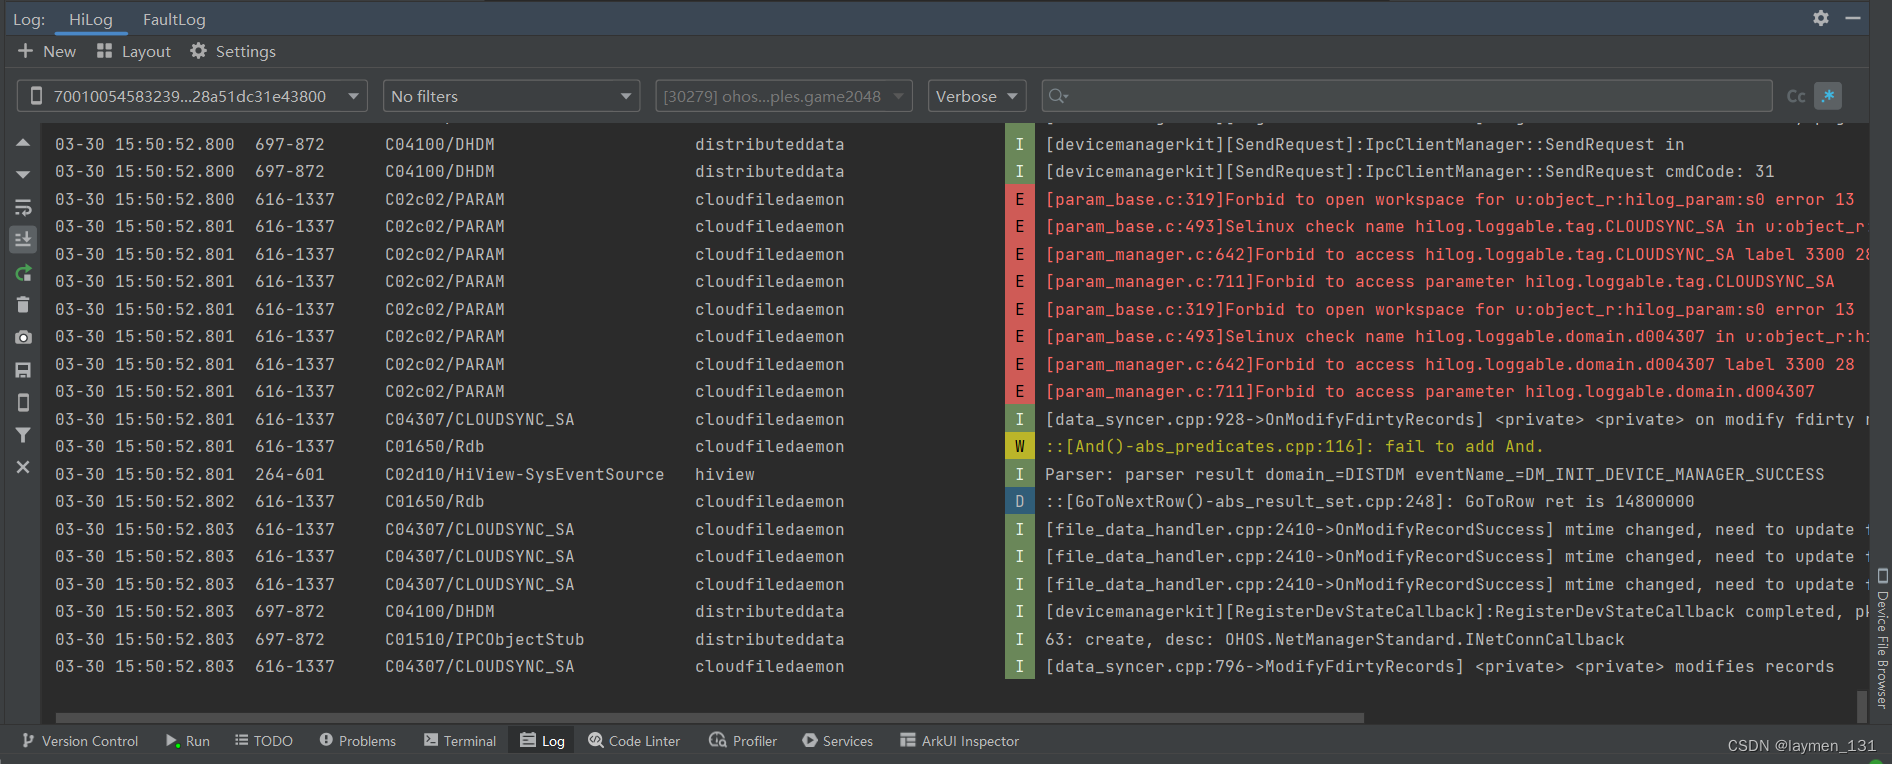Switch to FaultLog tab
The image size is (1892, 764).
tap(174, 19)
